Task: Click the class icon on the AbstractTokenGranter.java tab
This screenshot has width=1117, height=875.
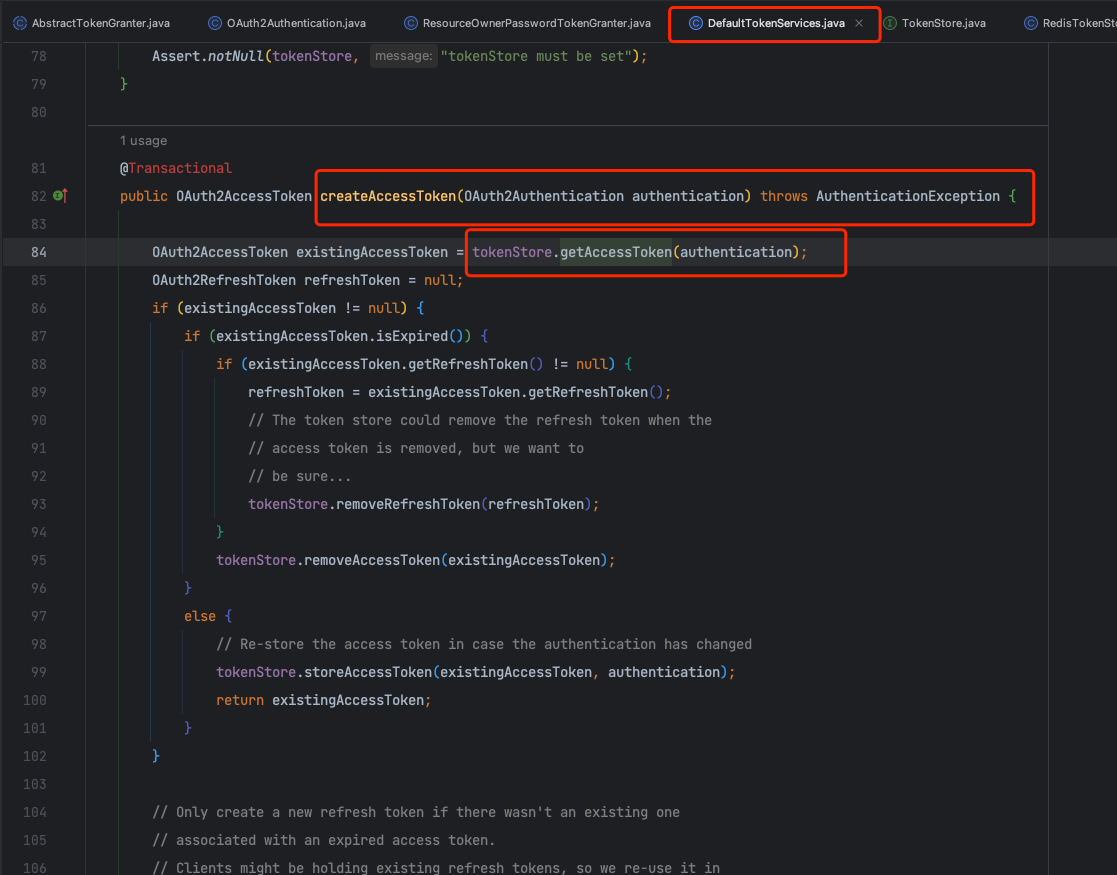Action: coord(19,23)
